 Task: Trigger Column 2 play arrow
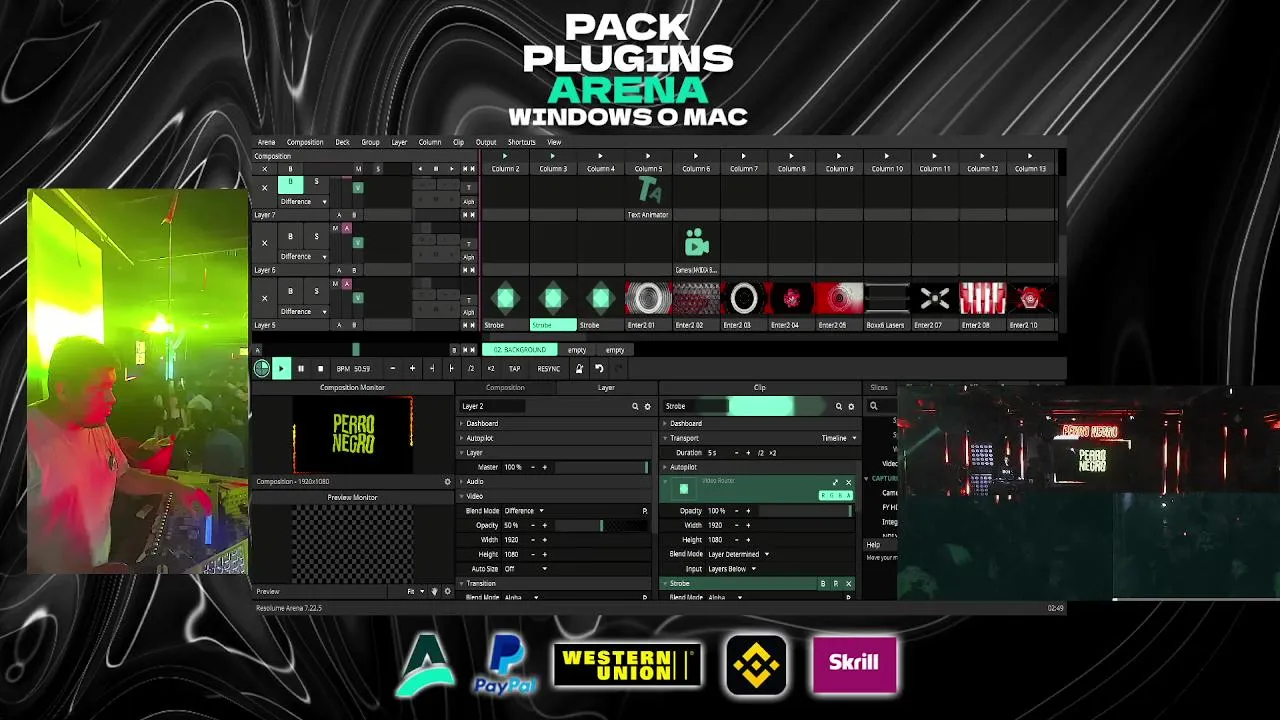505,156
